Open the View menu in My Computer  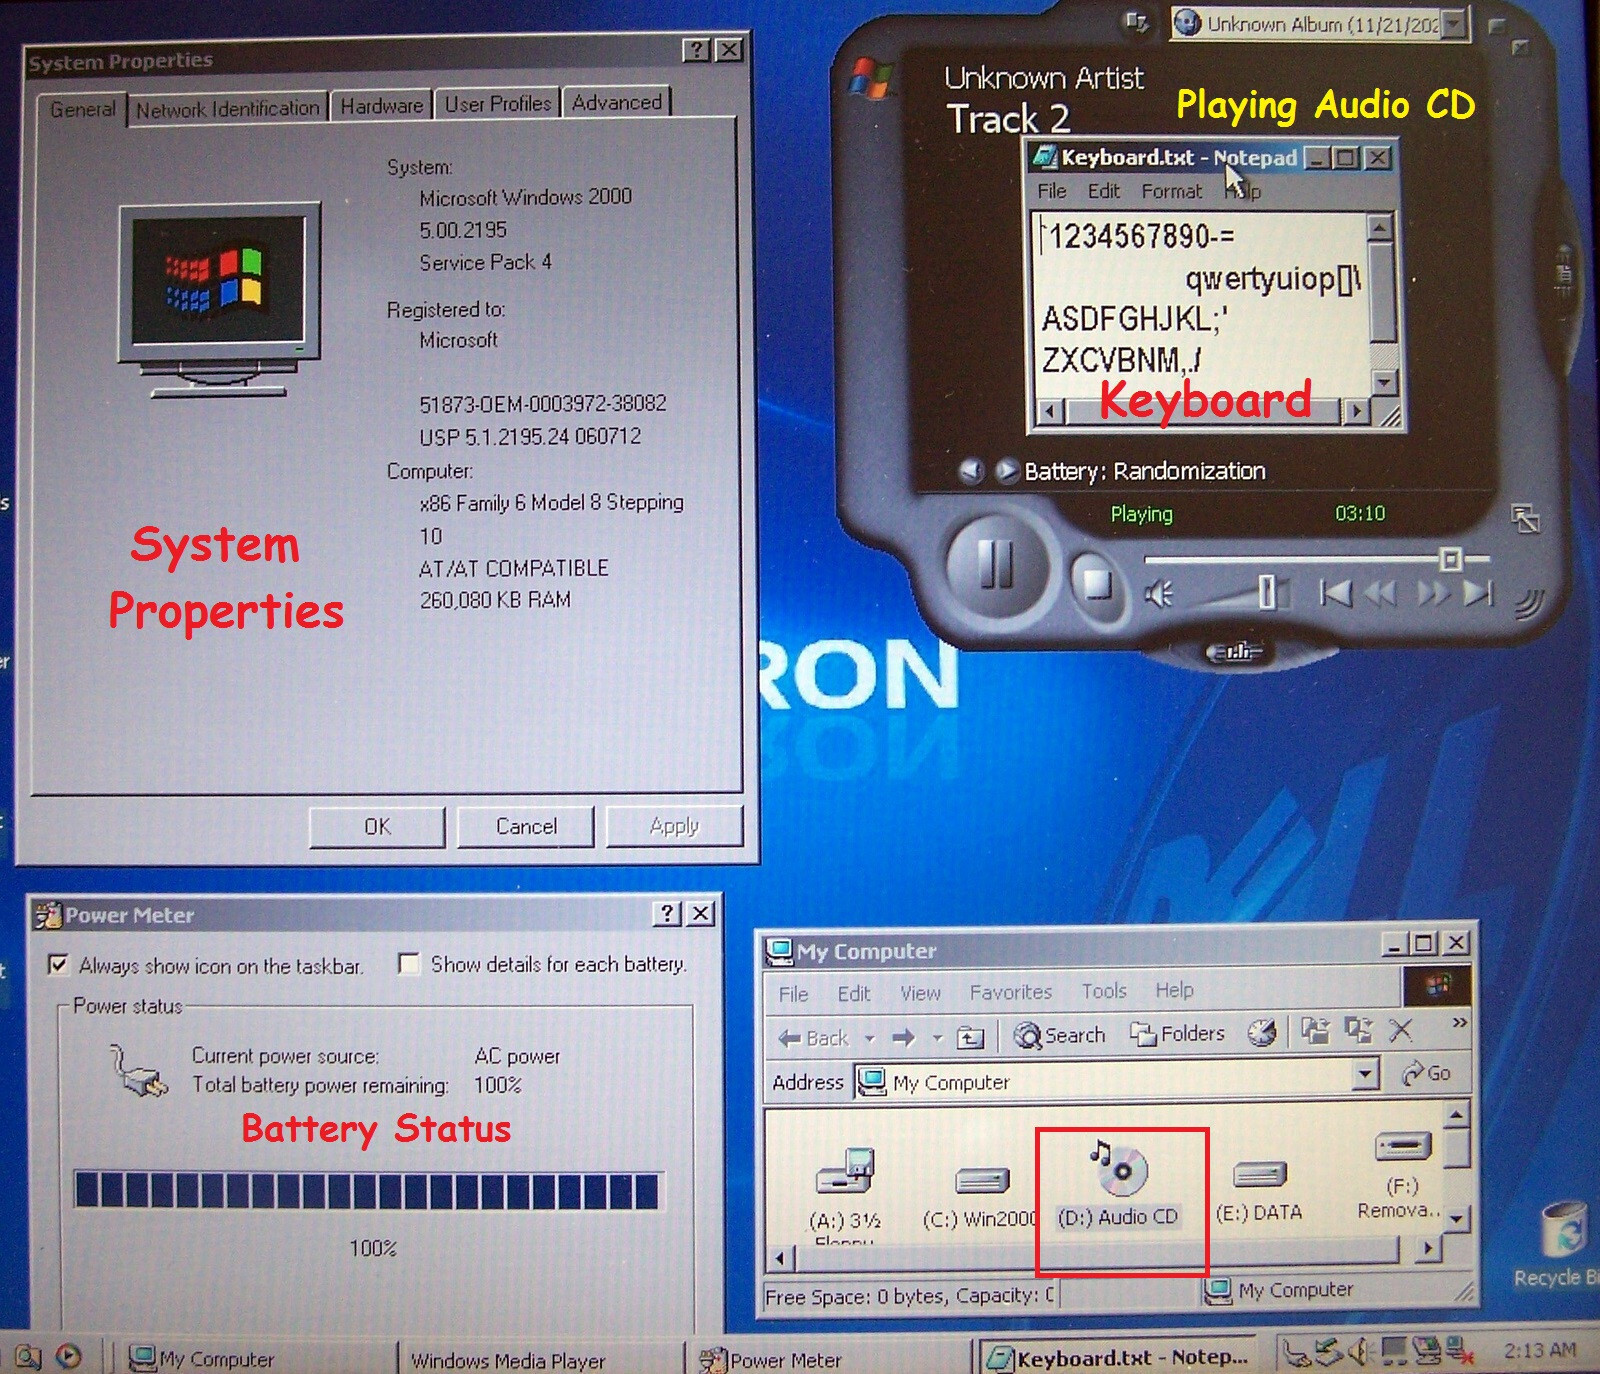[x=920, y=992]
